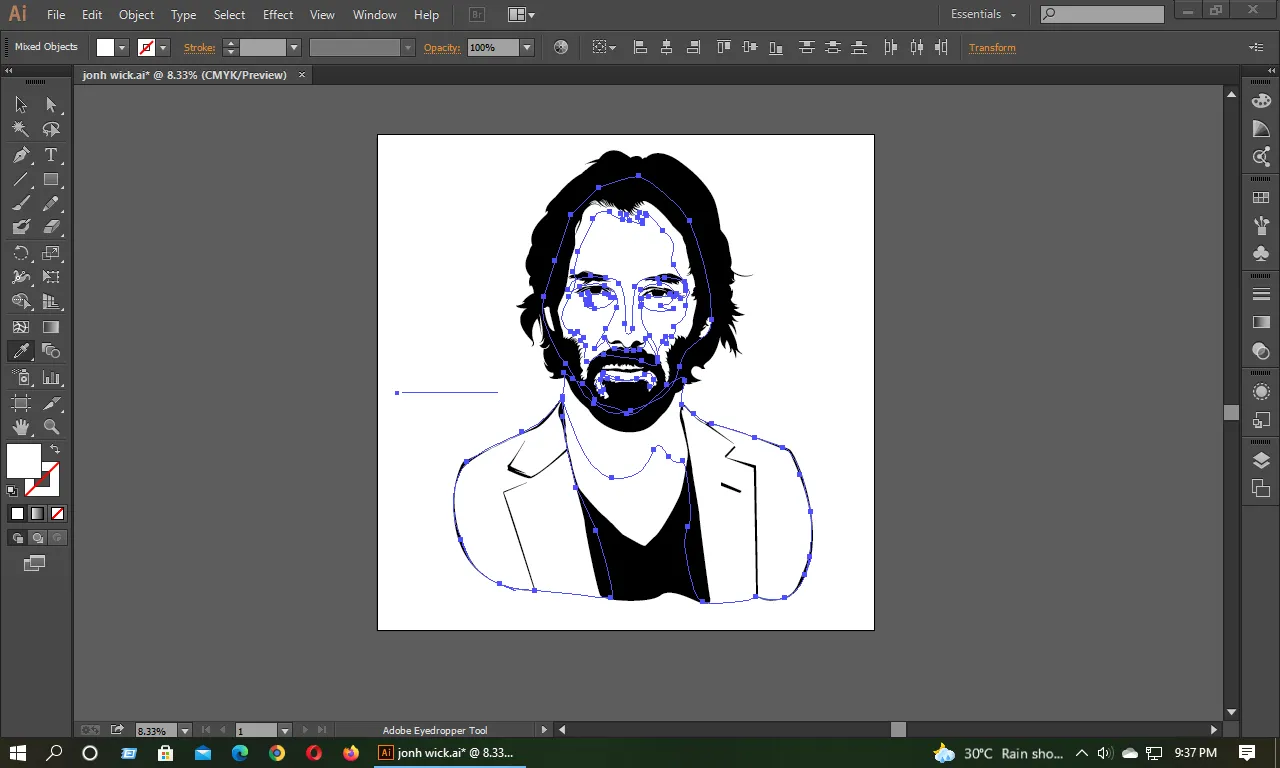Select the Paintbrush tool
Screen dimensions: 1280x768
pyautogui.click(x=21, y=204)
